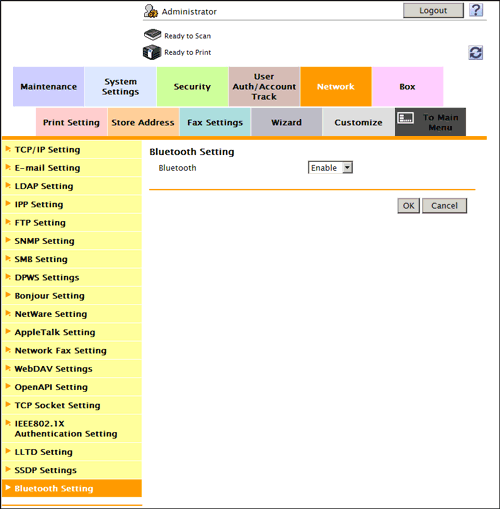Open the Store Address tab
The image size is (500, 509).
[143, 122]
